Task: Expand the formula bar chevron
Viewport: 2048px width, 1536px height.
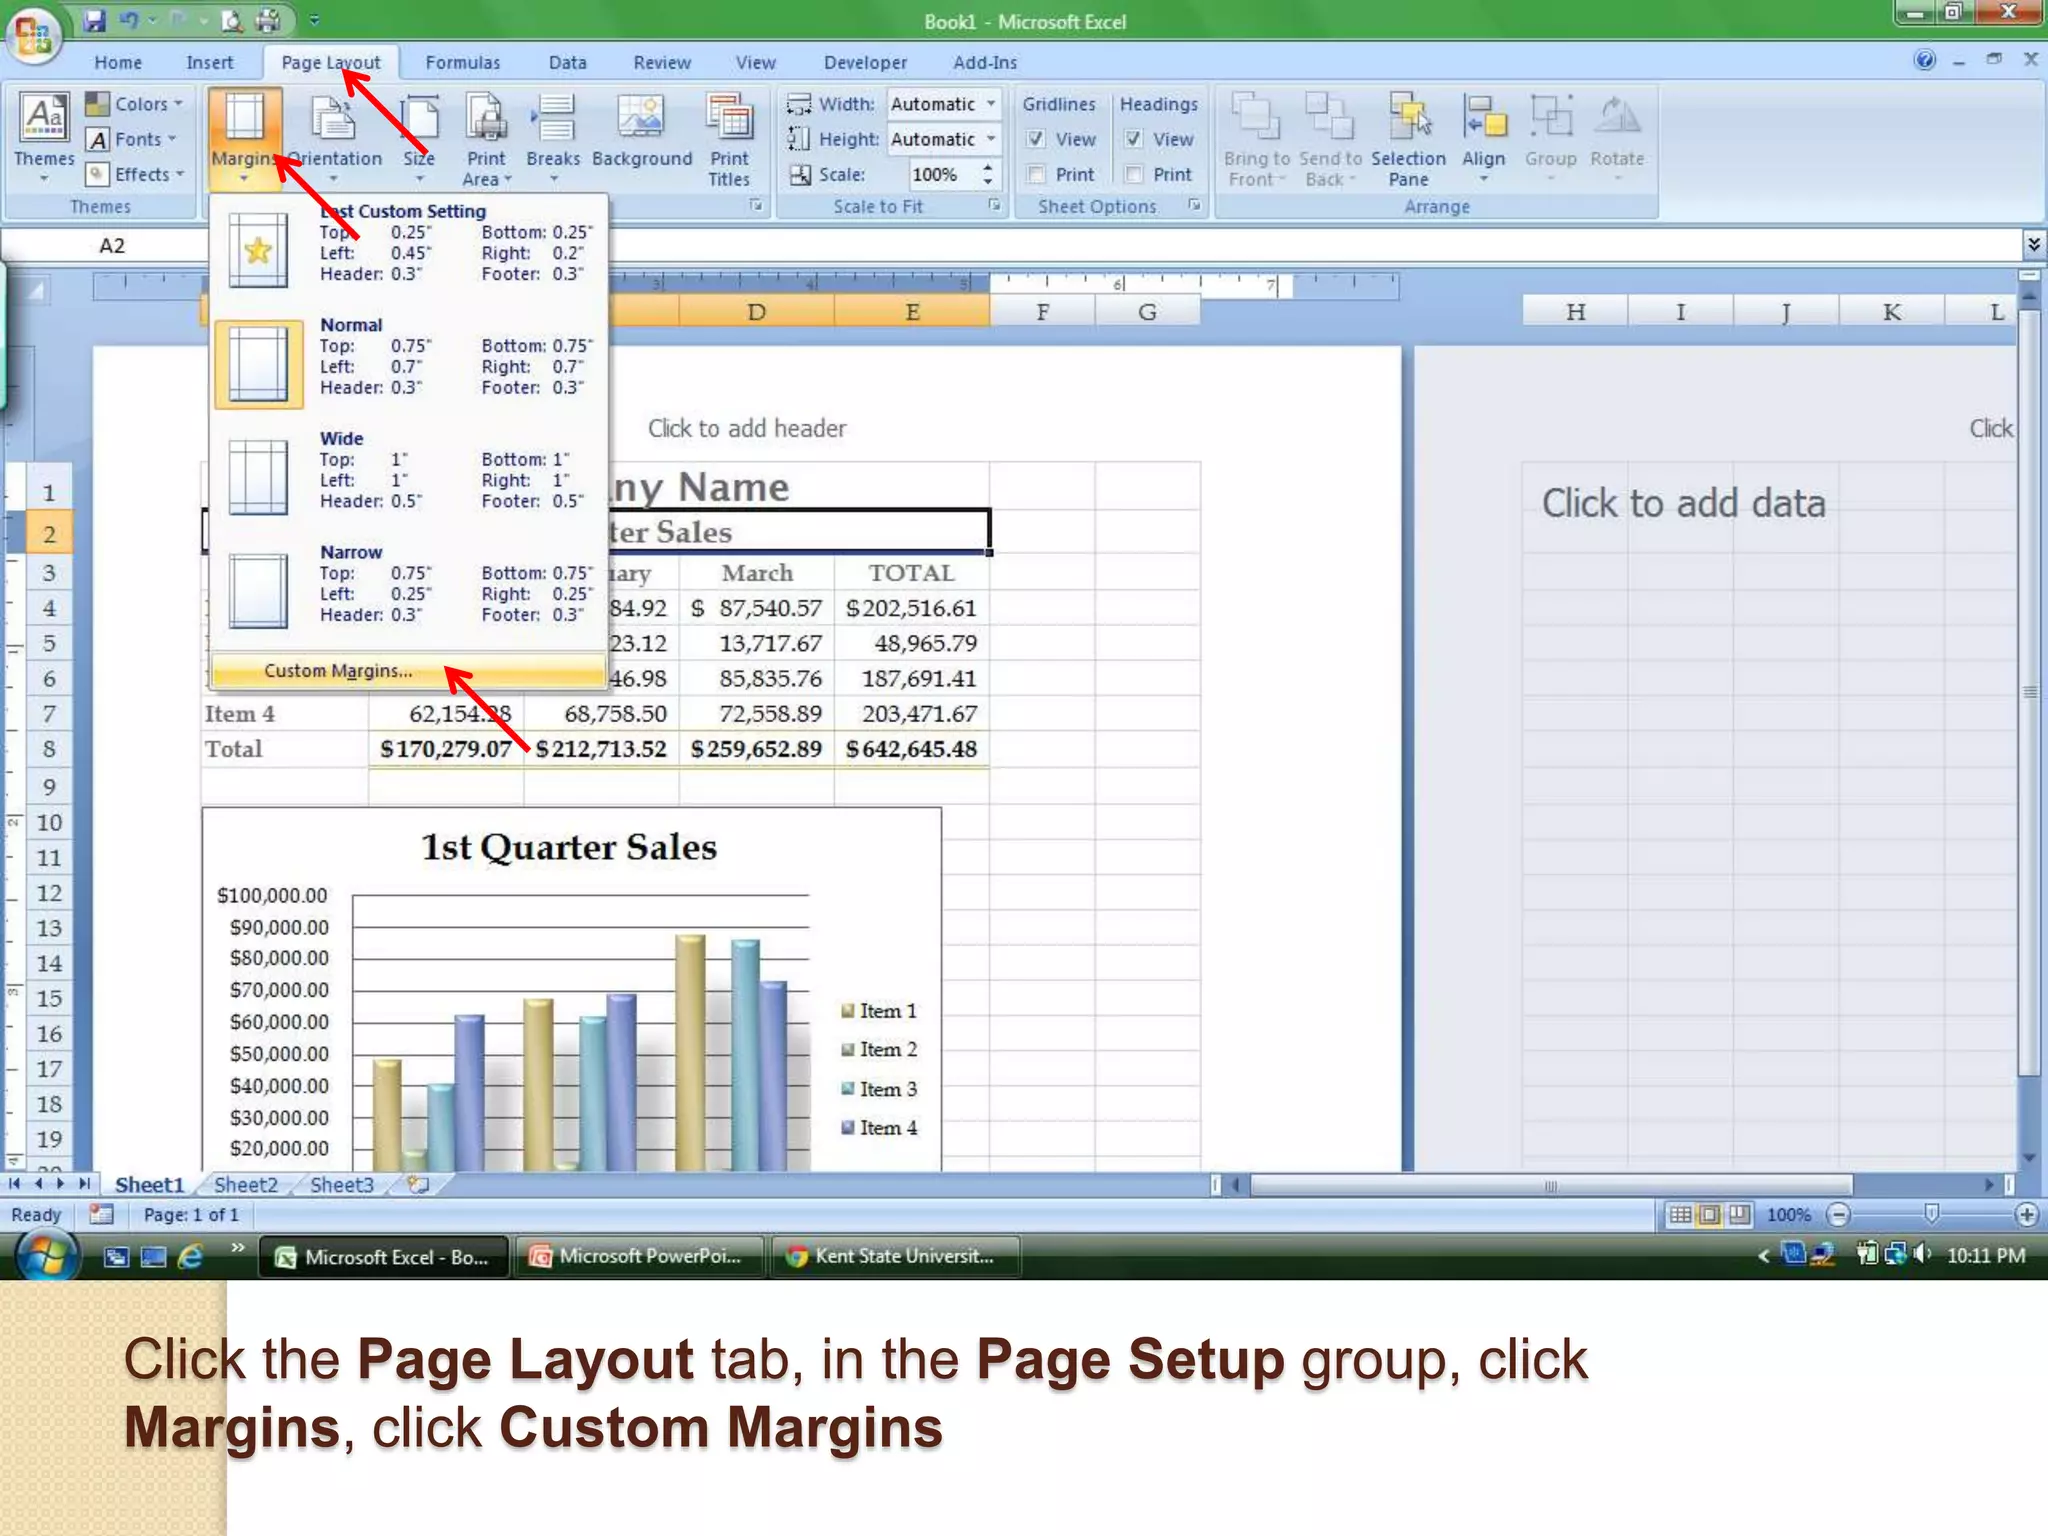Action: click(x=2033, y=243)
